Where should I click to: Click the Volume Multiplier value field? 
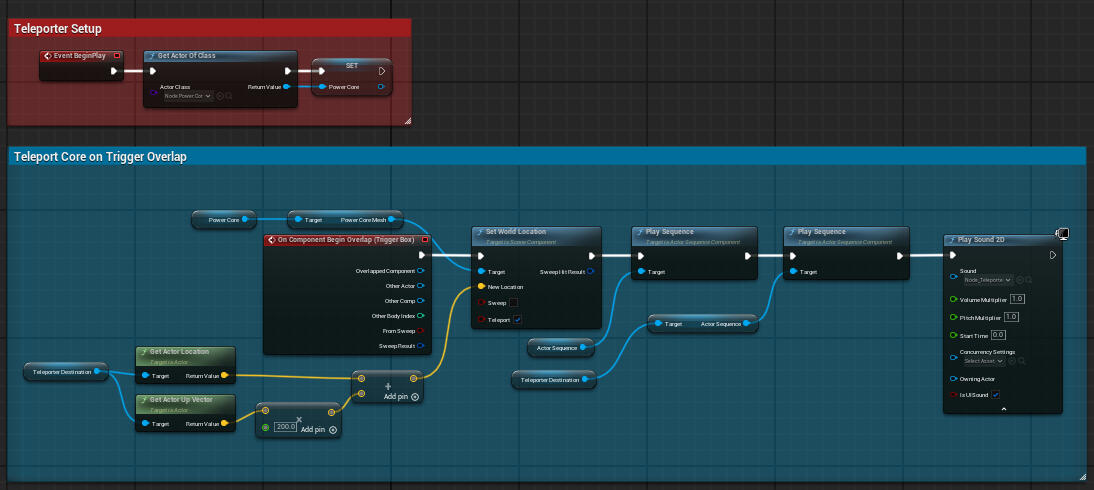(1017, 299)
